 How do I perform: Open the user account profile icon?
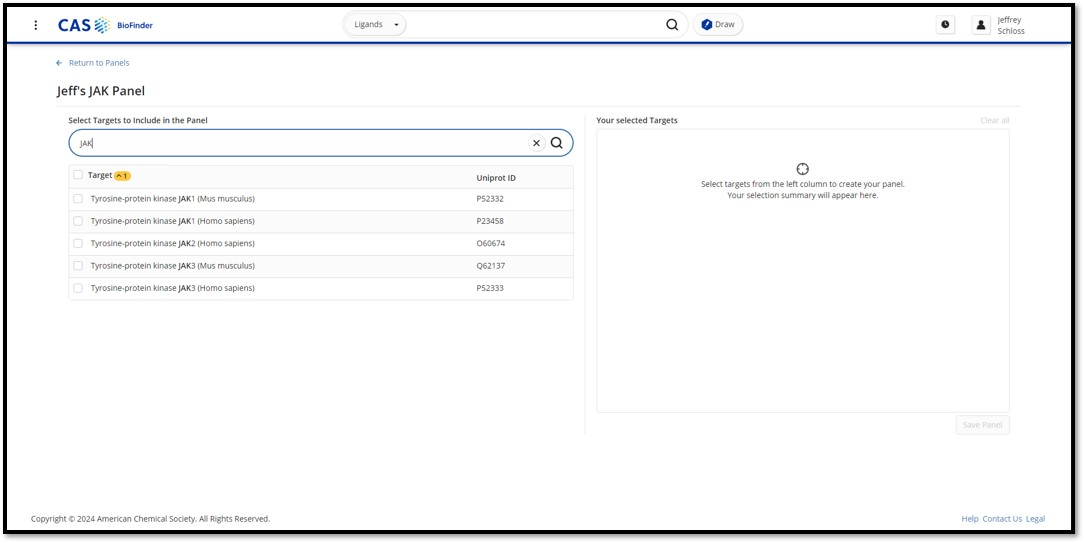click(981, 25)
